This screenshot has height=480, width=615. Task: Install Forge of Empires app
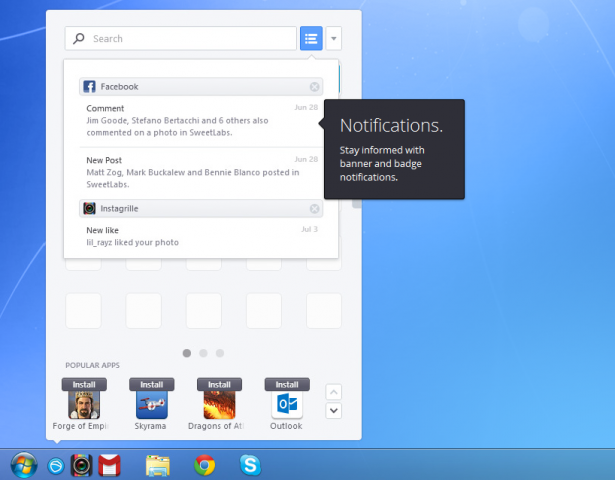[83, 384]
